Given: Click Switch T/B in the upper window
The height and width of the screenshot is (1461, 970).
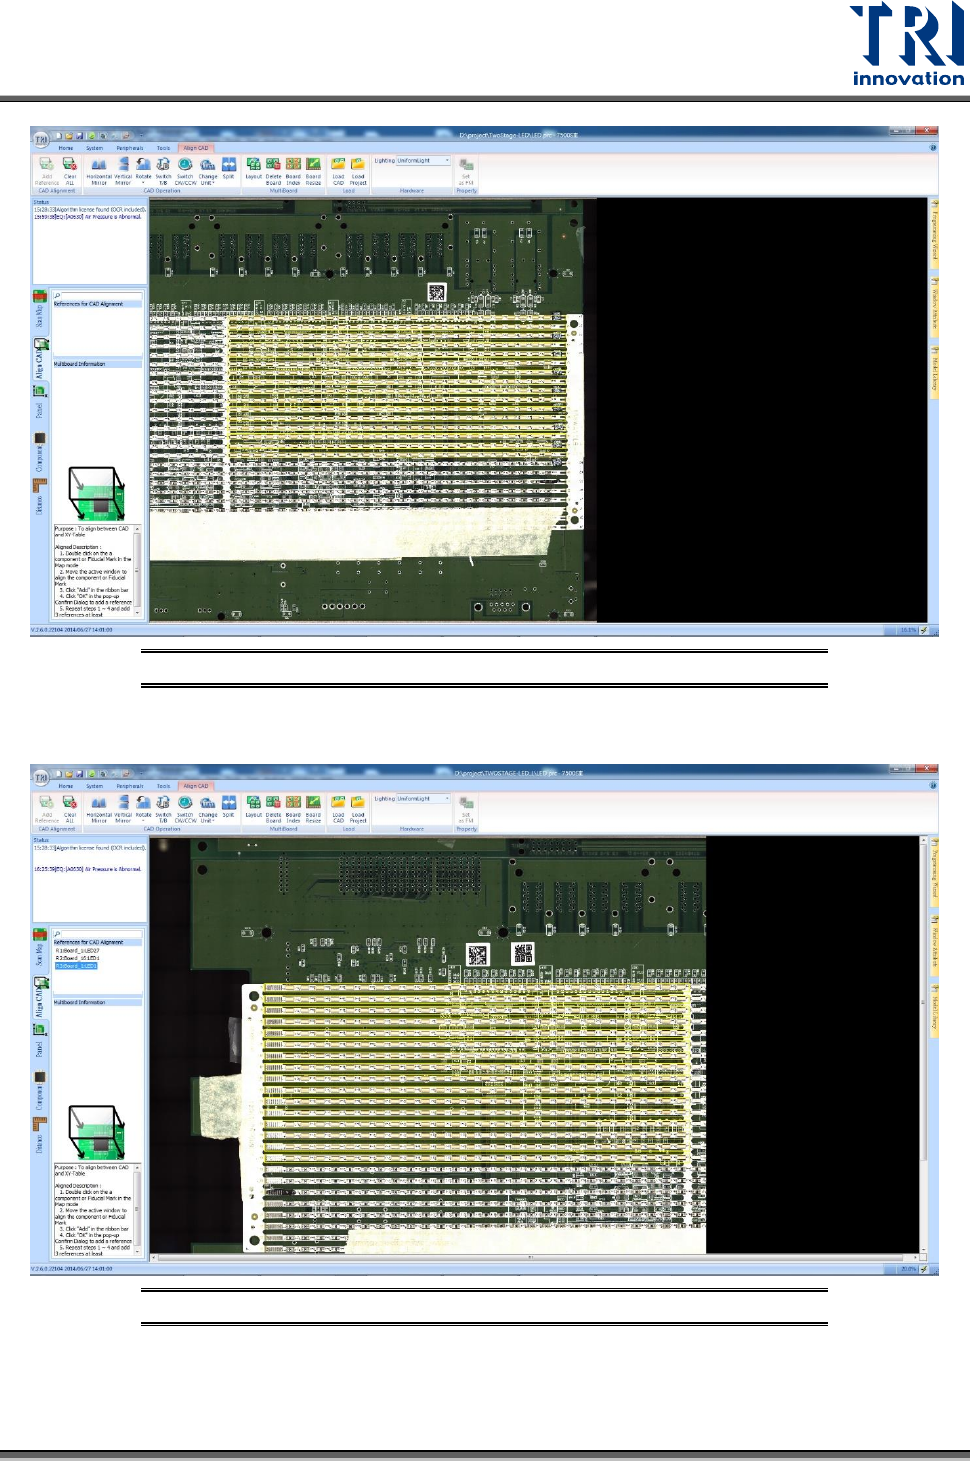Looking at the screenshot, I should click(163, 170).
